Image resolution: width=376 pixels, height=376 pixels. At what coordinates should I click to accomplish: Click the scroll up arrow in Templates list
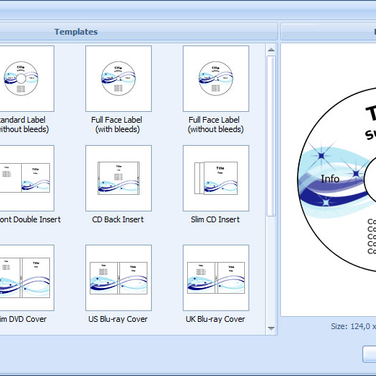pos(271,50)
